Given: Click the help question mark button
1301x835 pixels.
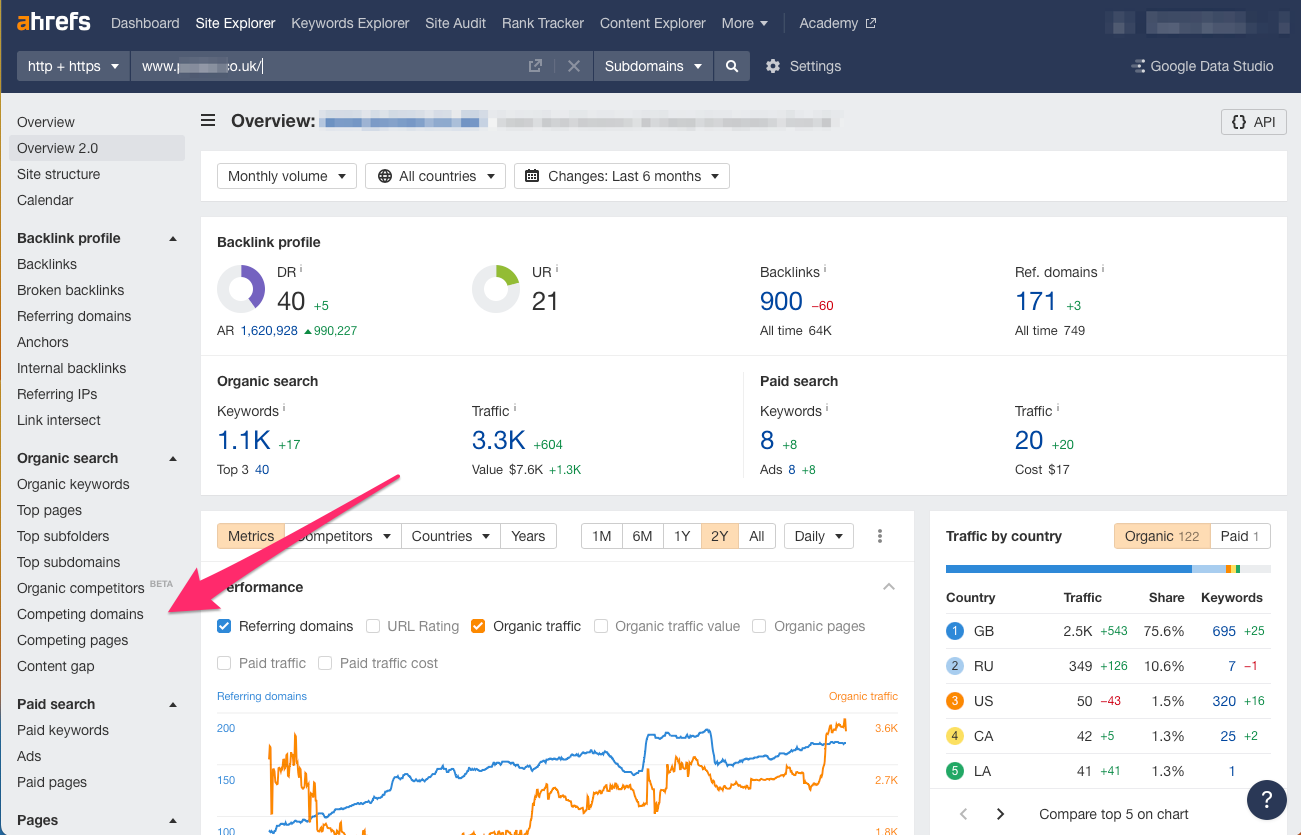Looking at the screenshot, I should tap(1266, 799).
